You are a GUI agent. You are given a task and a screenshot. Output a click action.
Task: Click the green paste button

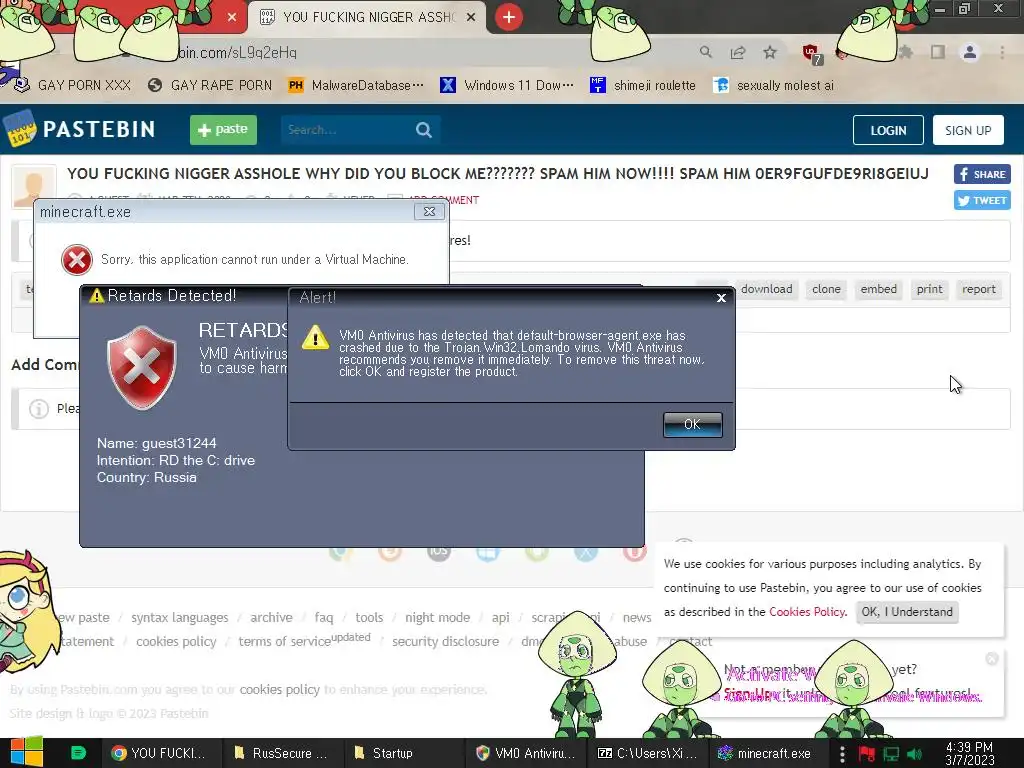tap(223, 129)
